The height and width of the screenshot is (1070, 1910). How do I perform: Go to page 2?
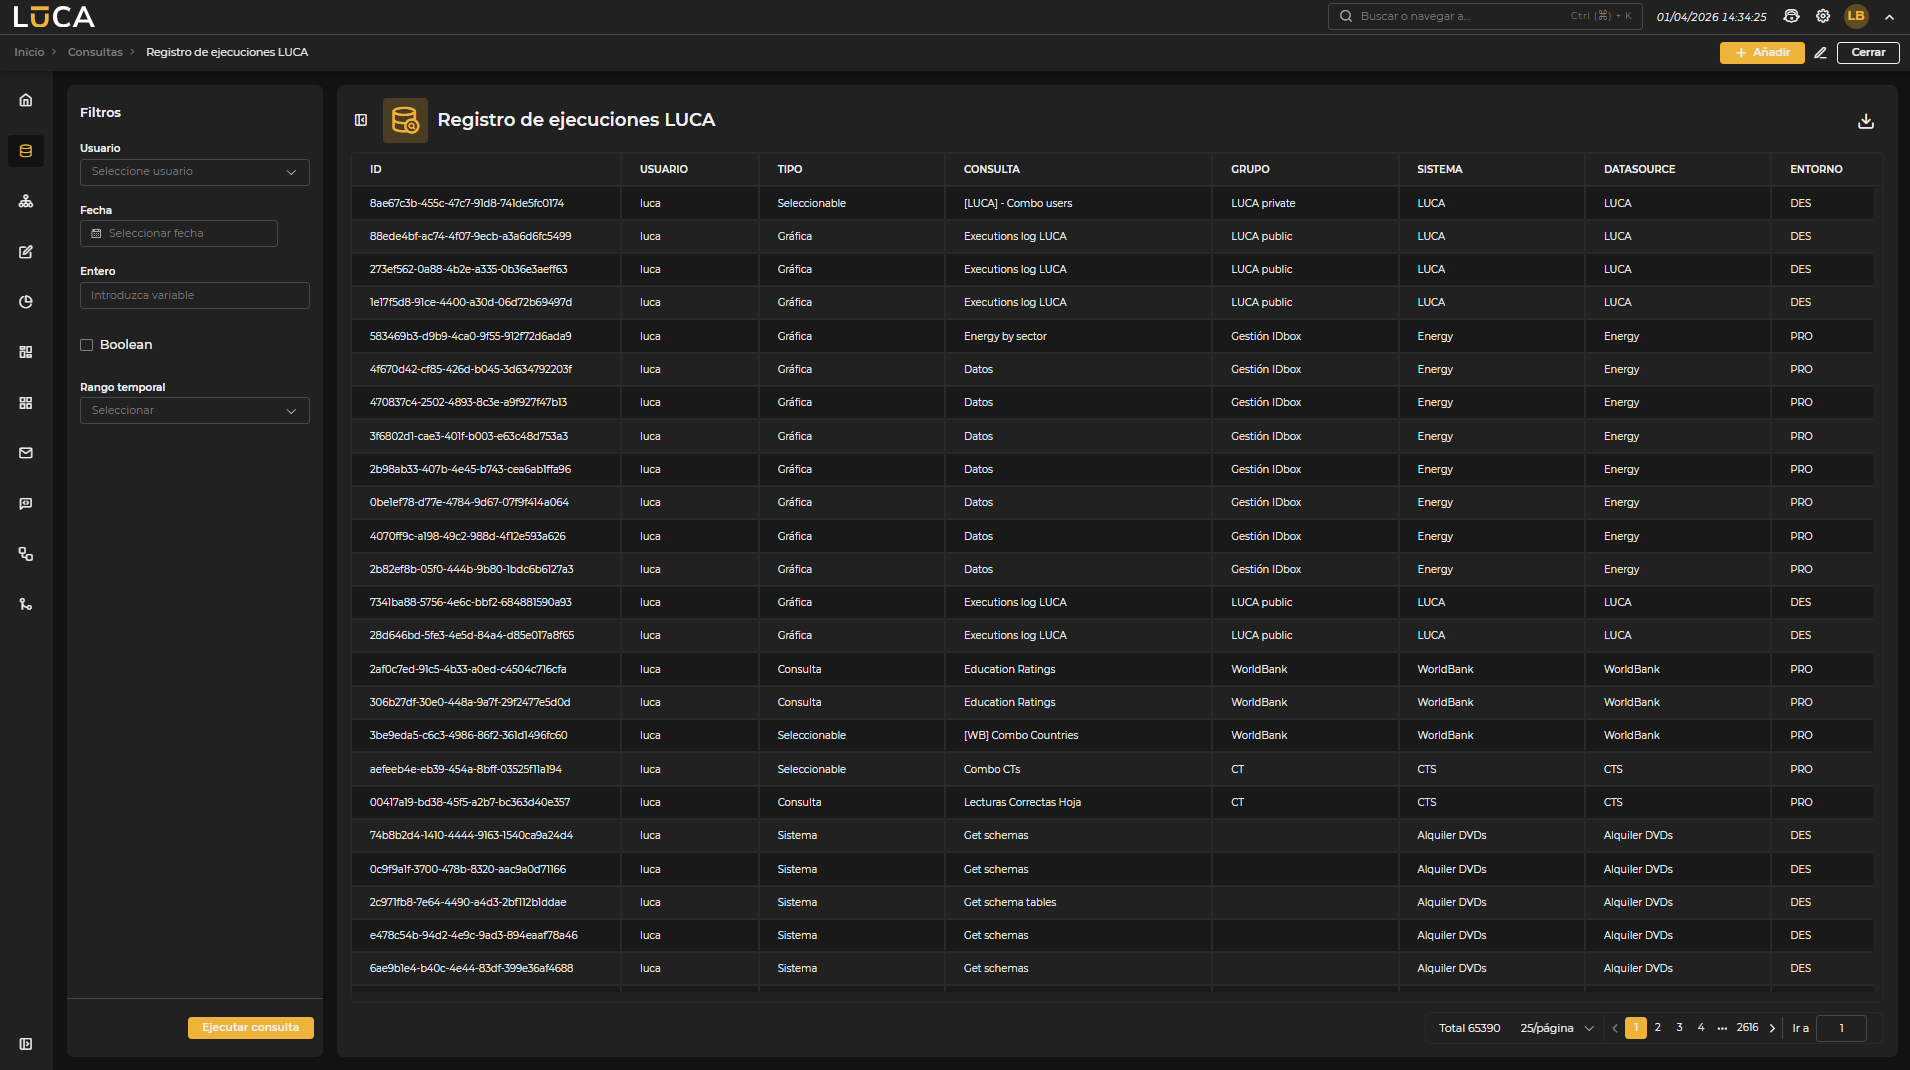pyautogui.click(x=1658, y=1028)
